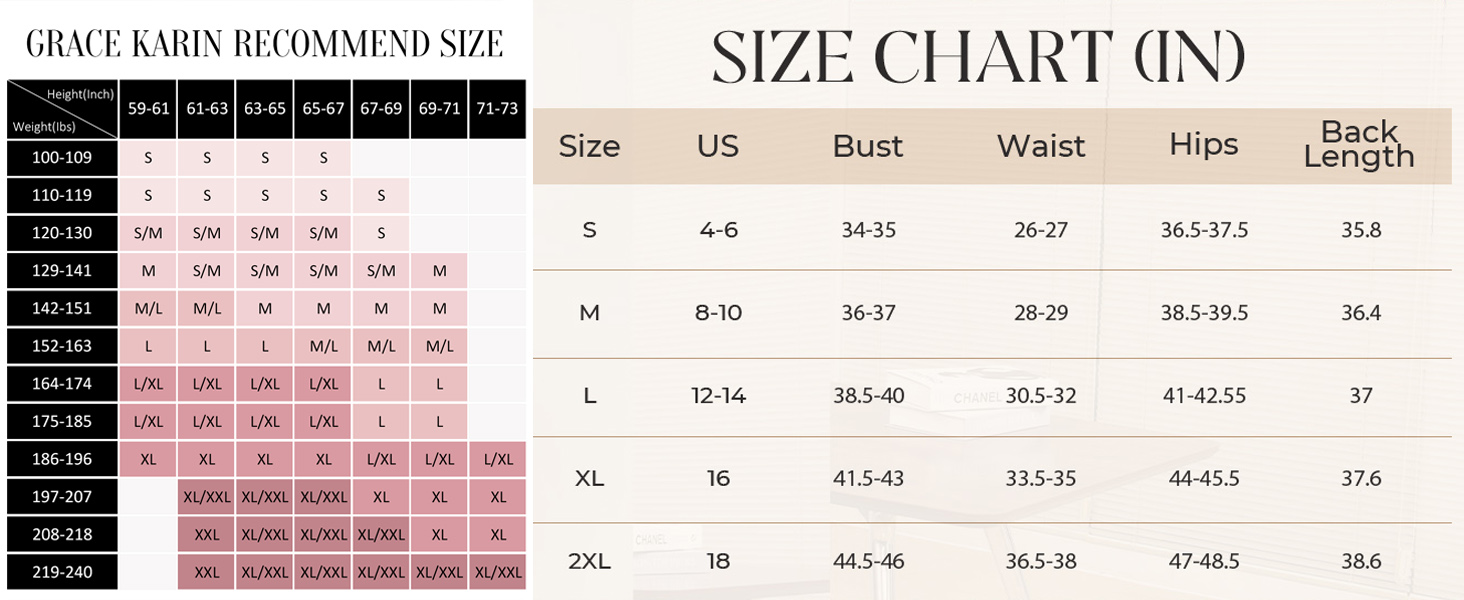This screenshot has height=600, width=1464.
Task: Select the 59-61 height column header
Action: click(x=149, y=108)
